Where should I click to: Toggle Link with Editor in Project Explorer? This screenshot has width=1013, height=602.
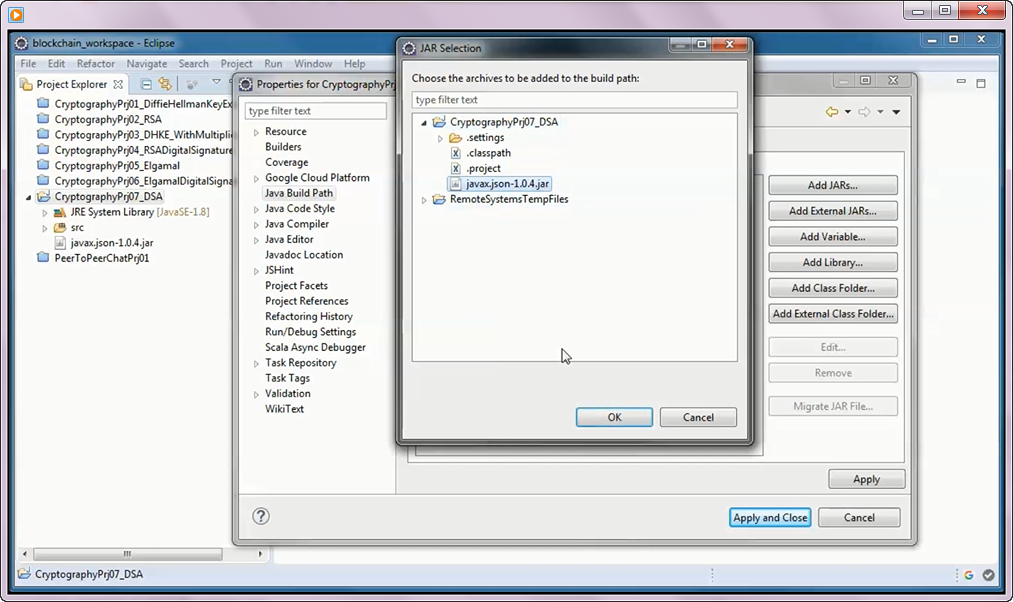coord(165,84)
